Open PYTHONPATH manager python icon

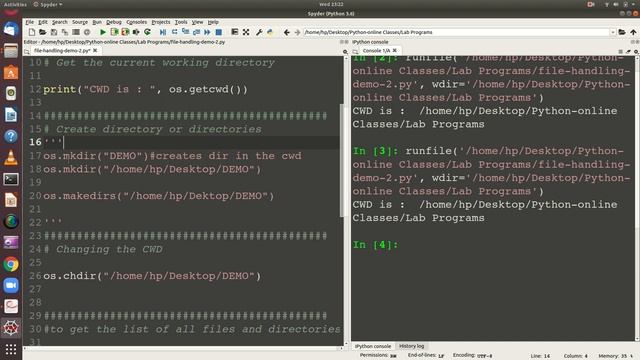tap(270, 32)
